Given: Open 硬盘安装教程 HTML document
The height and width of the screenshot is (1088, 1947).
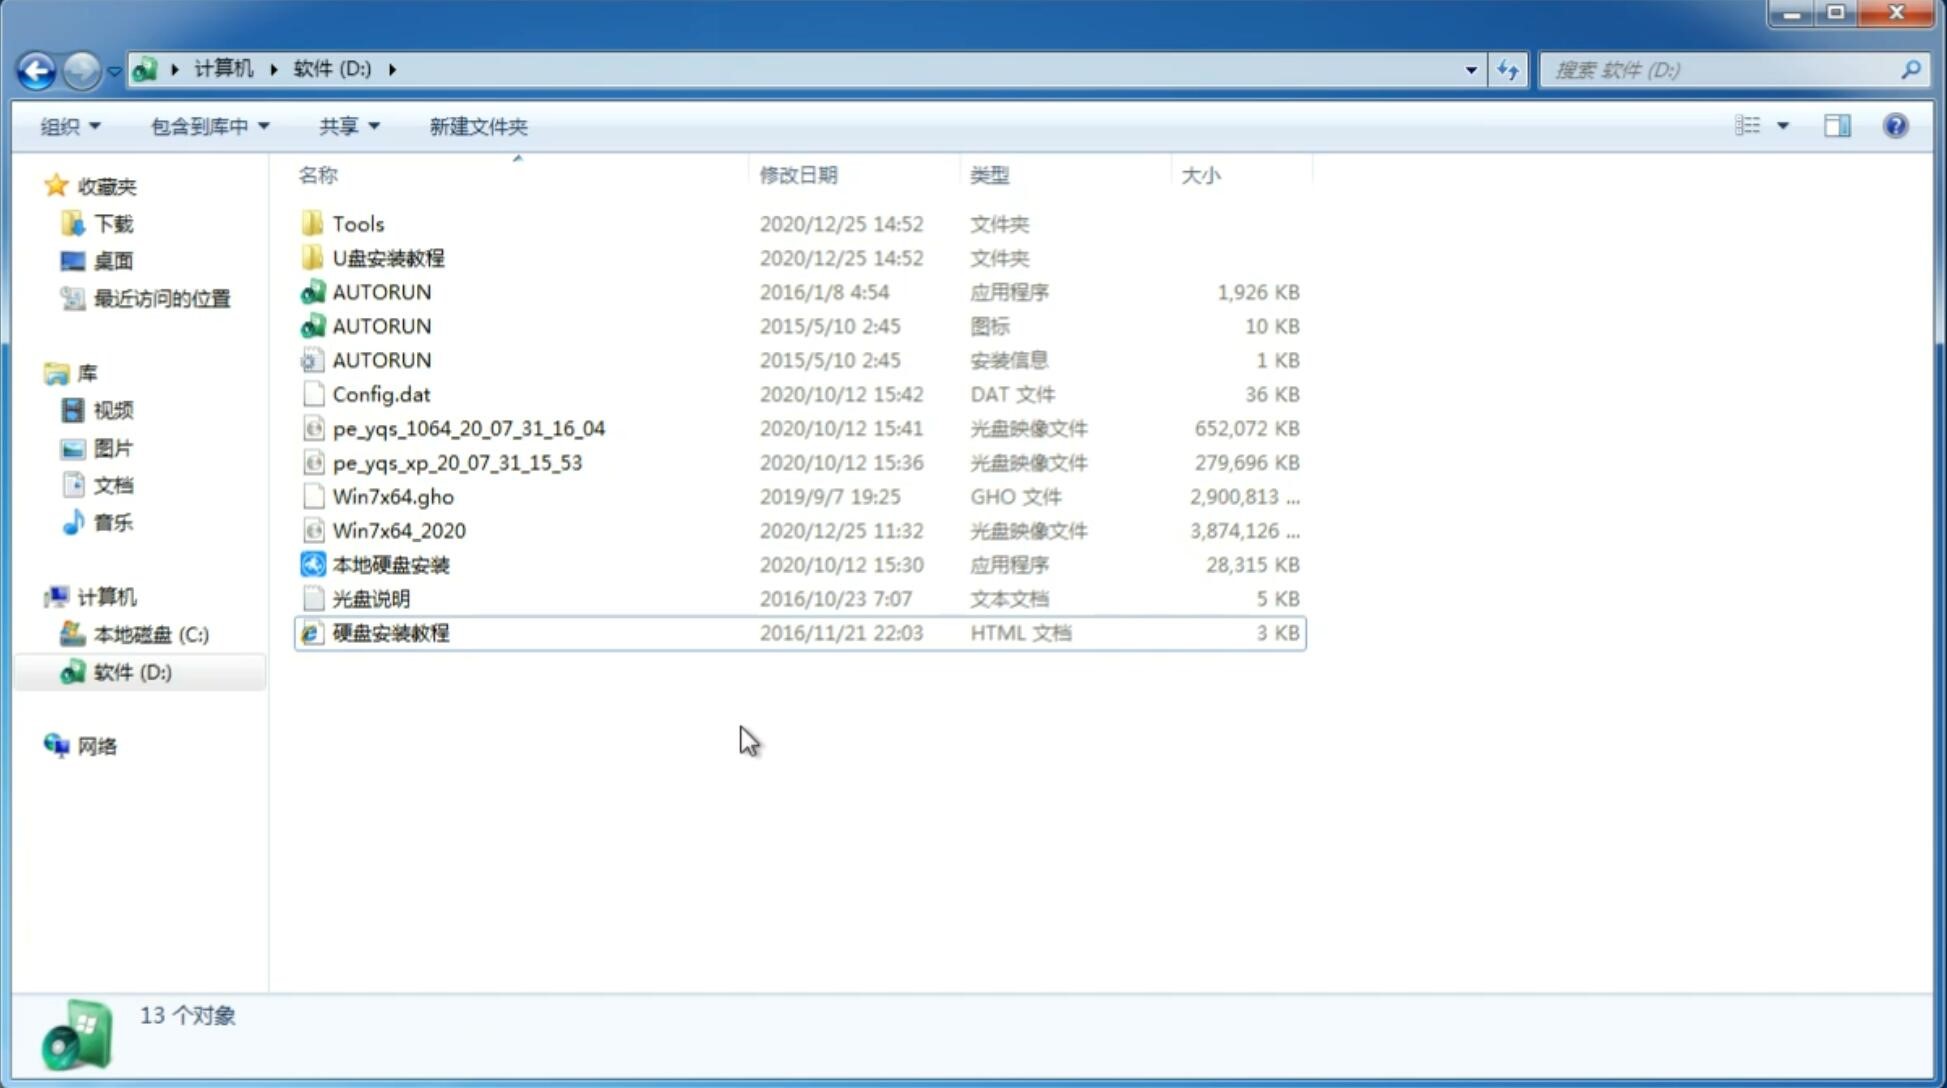Looking at the screenshot, I should pos(390,632).
